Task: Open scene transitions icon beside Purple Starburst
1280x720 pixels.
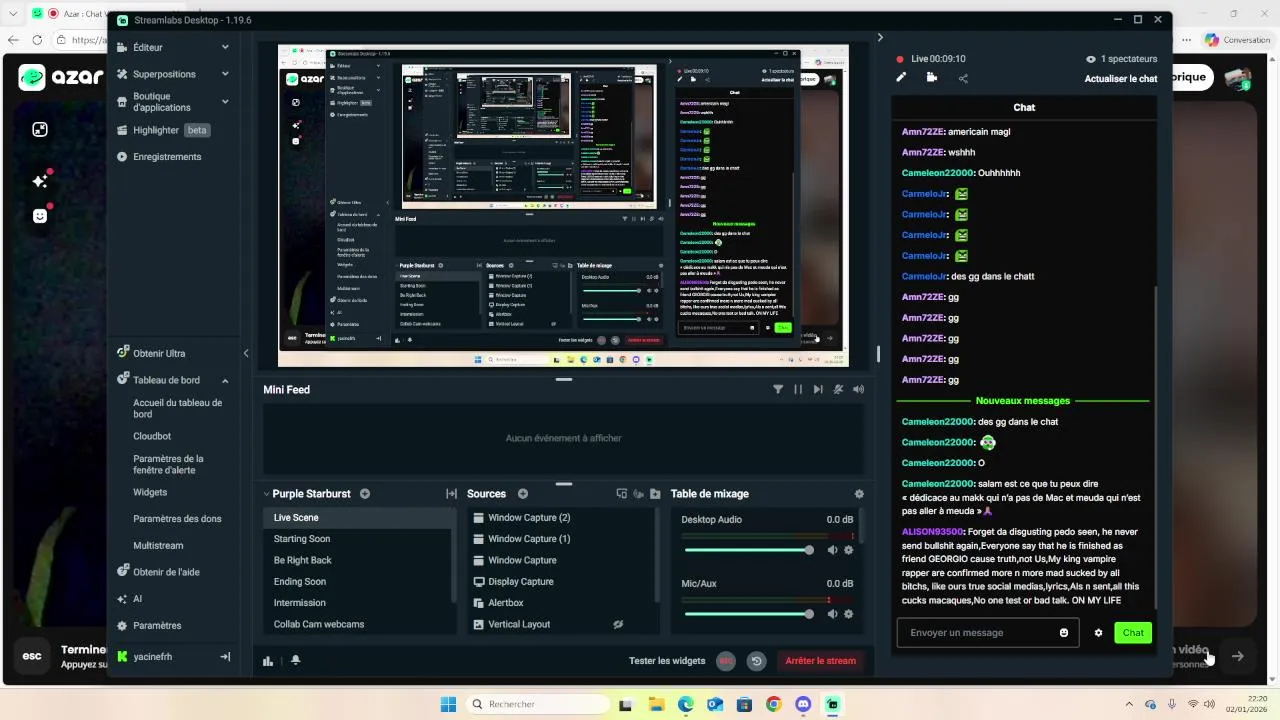Action: point(451,494)
